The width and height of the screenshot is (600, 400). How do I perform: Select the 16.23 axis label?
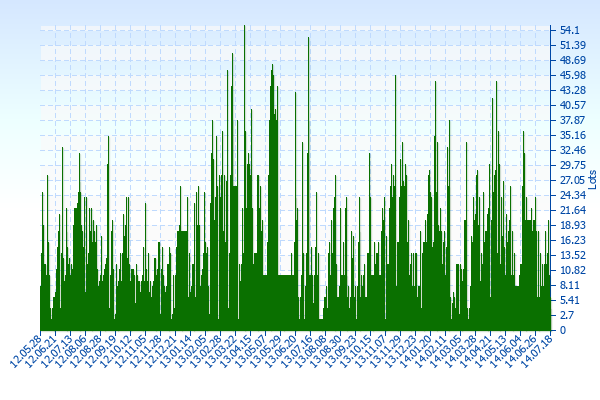pos(573,240)
